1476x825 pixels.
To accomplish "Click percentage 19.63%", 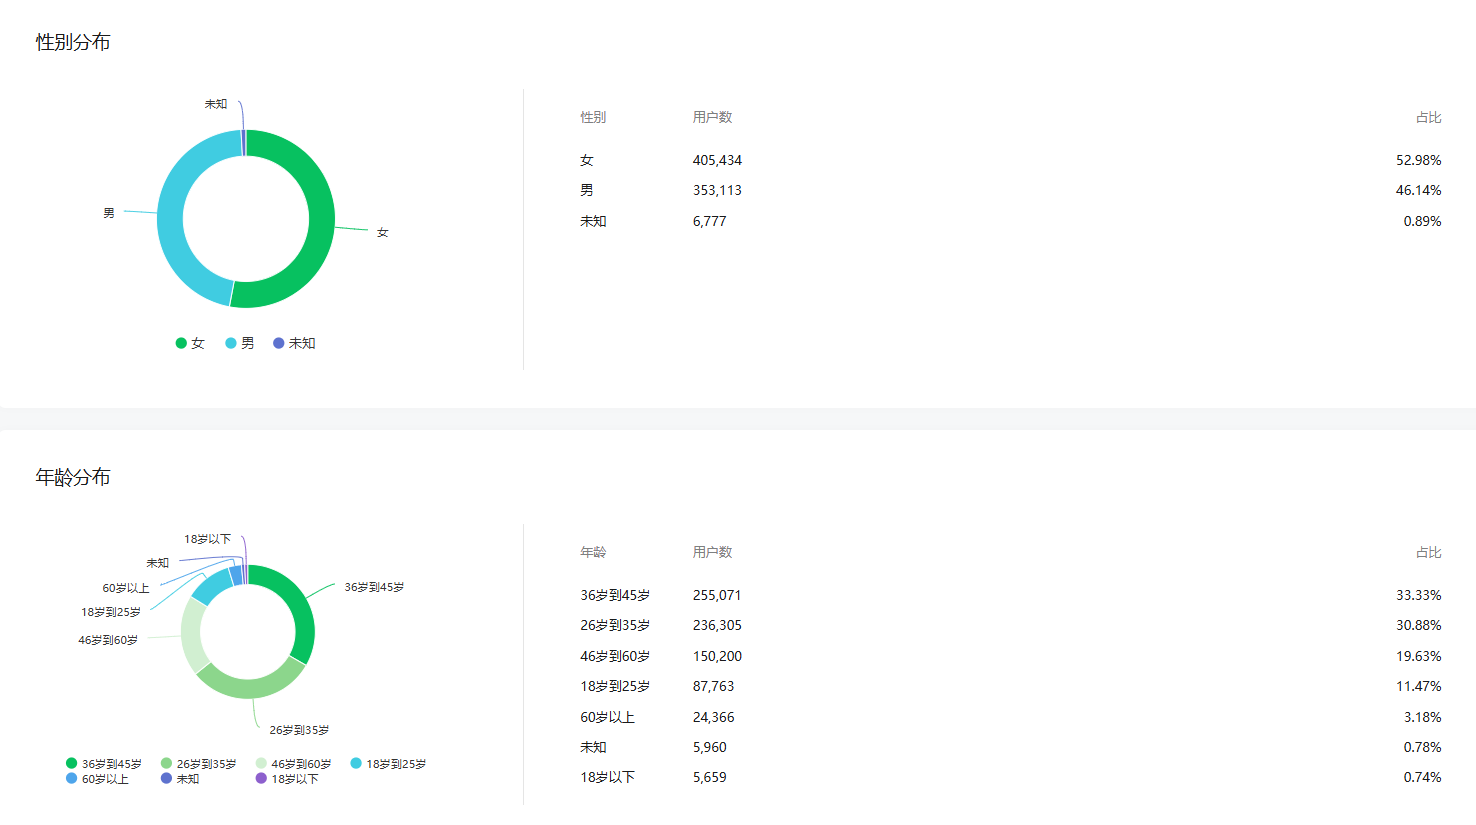I will click(1418, 656).
